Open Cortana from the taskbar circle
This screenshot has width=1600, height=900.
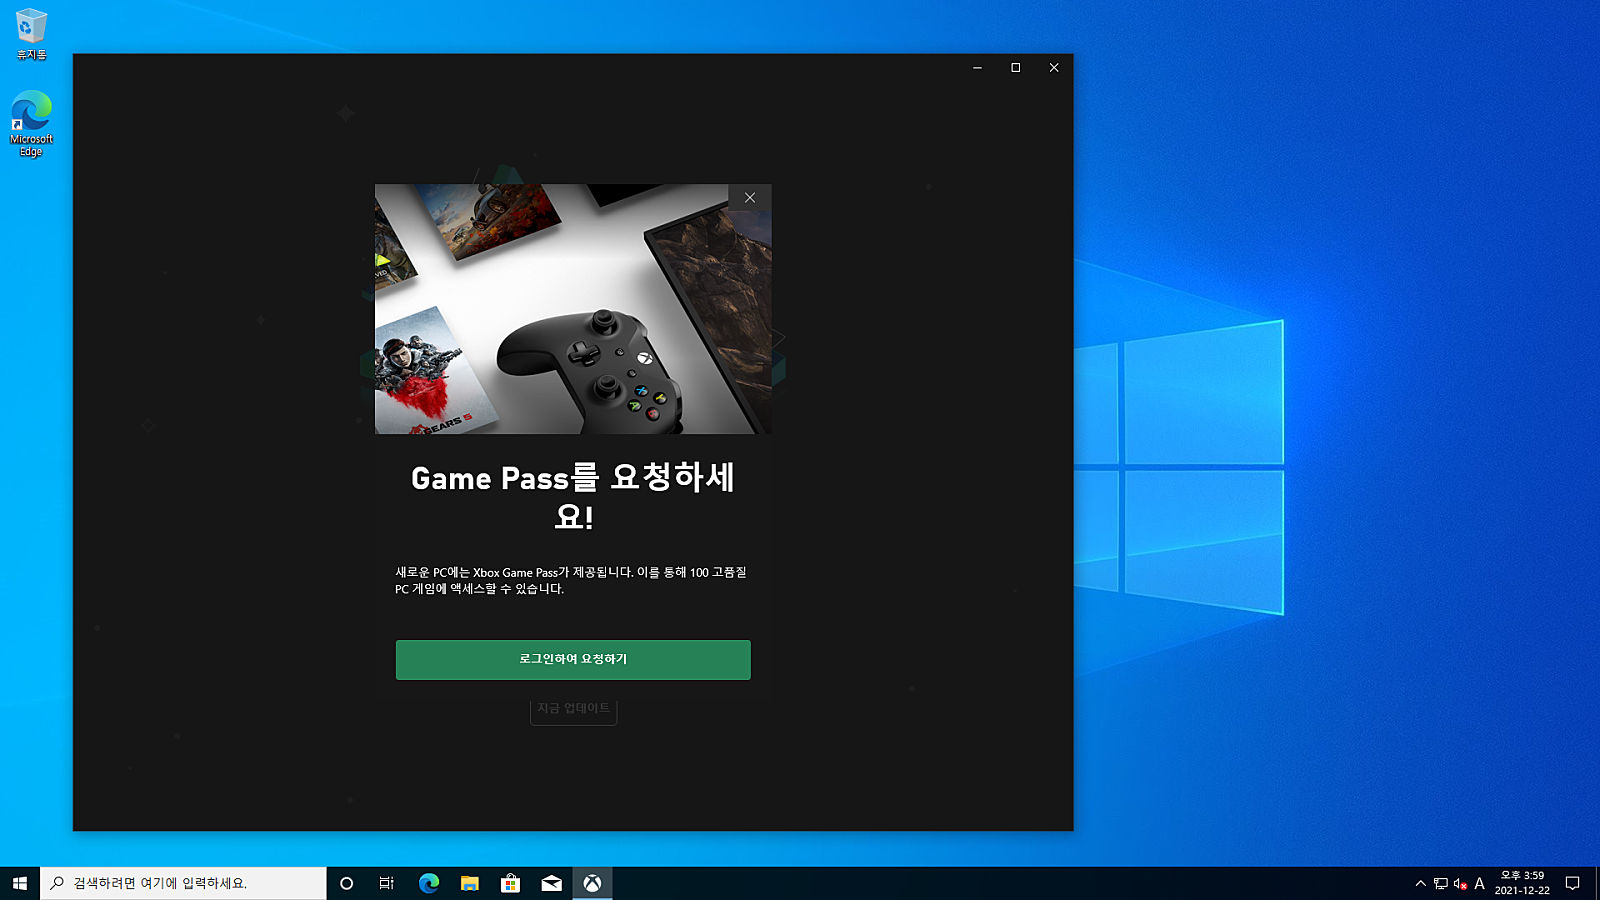[346, 883]
